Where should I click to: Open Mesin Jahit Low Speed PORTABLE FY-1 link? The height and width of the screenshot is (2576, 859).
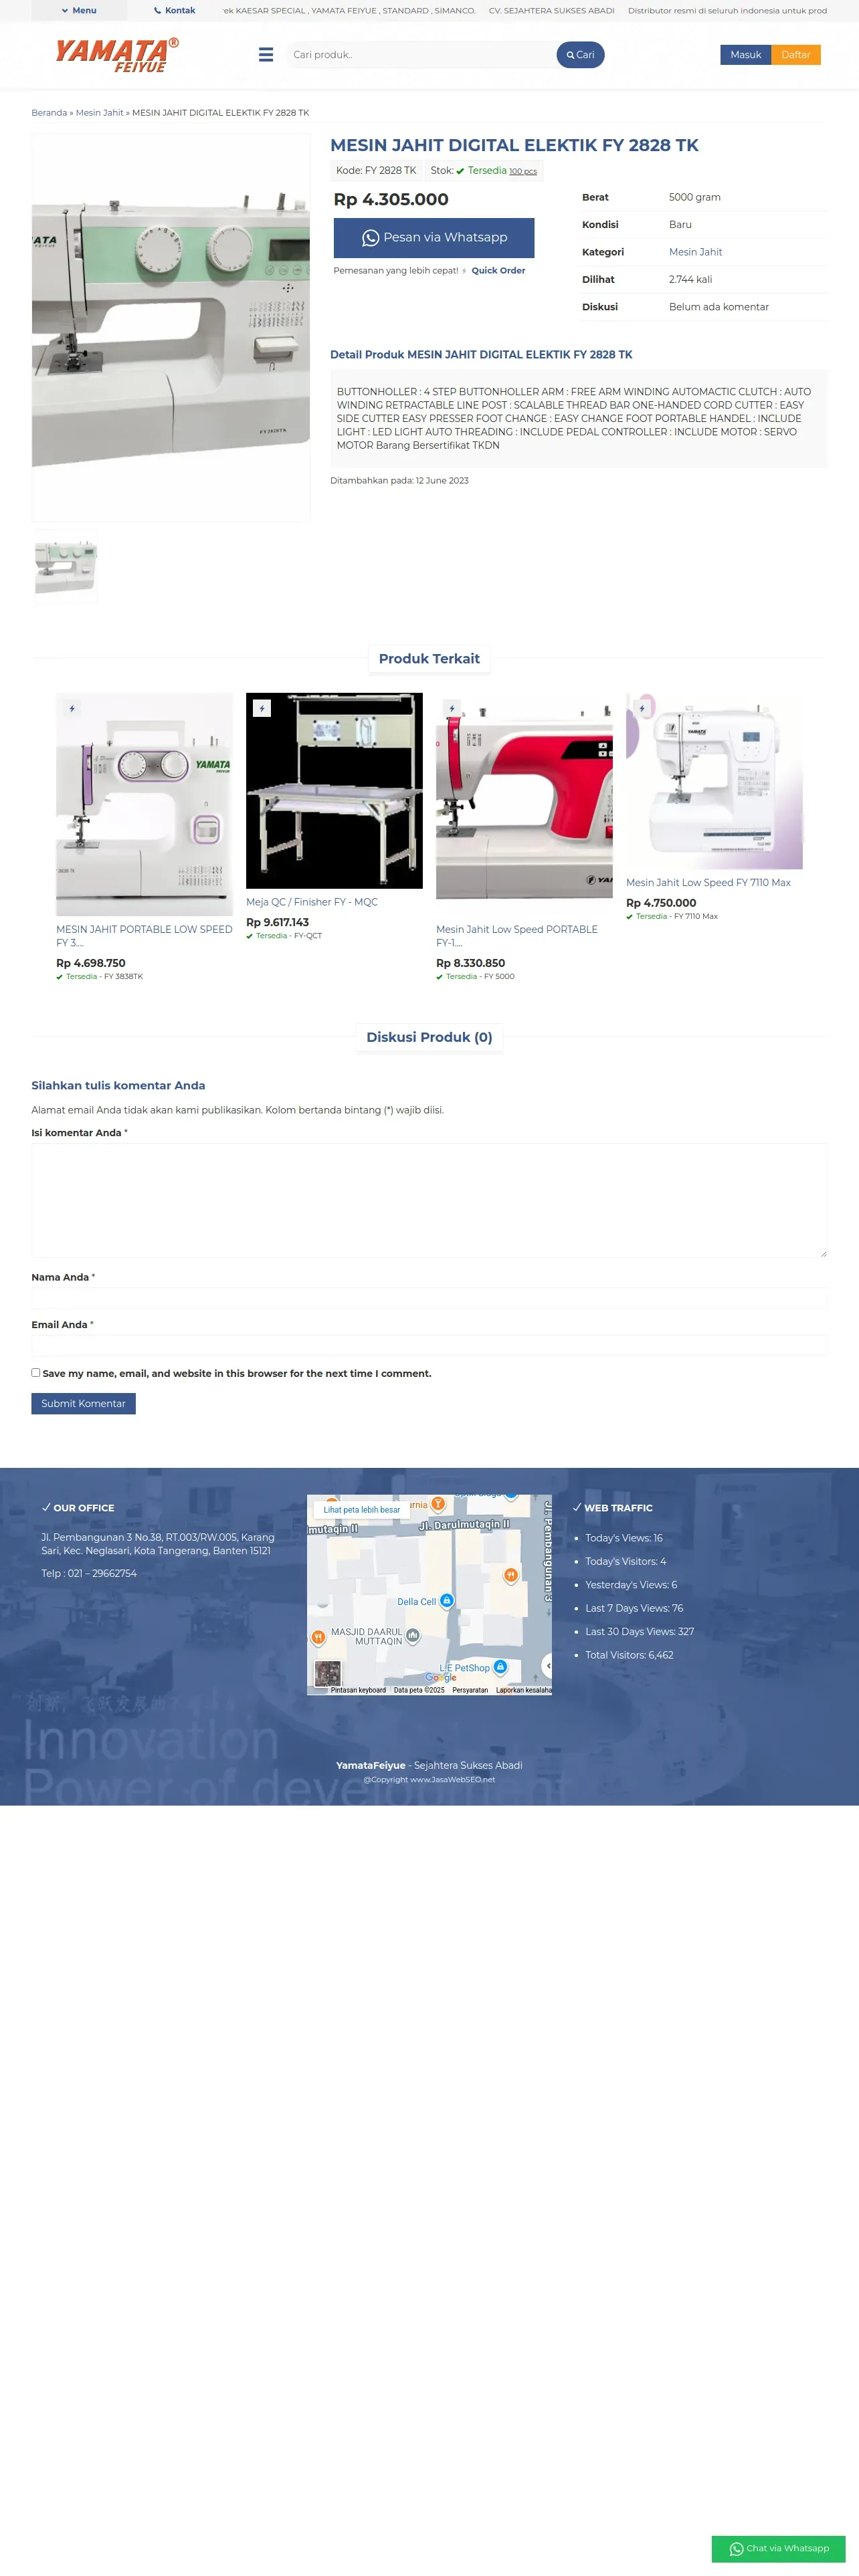(x=517, y=936)
